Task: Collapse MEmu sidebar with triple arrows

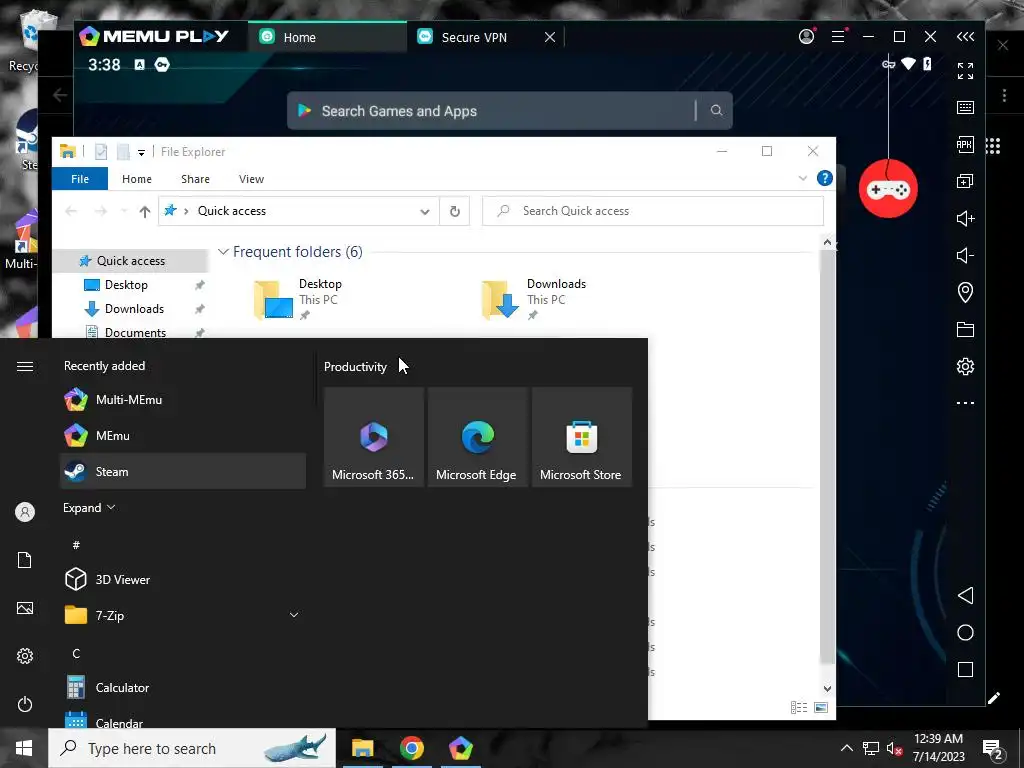Action: pyautogui.click(x=965, y=37)
